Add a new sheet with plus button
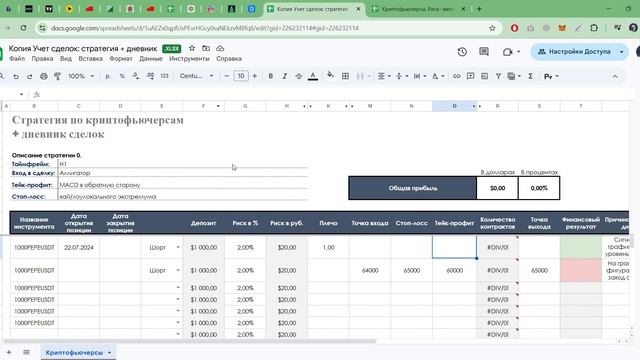This screenshot has height=360, width=640. point(9,352)
